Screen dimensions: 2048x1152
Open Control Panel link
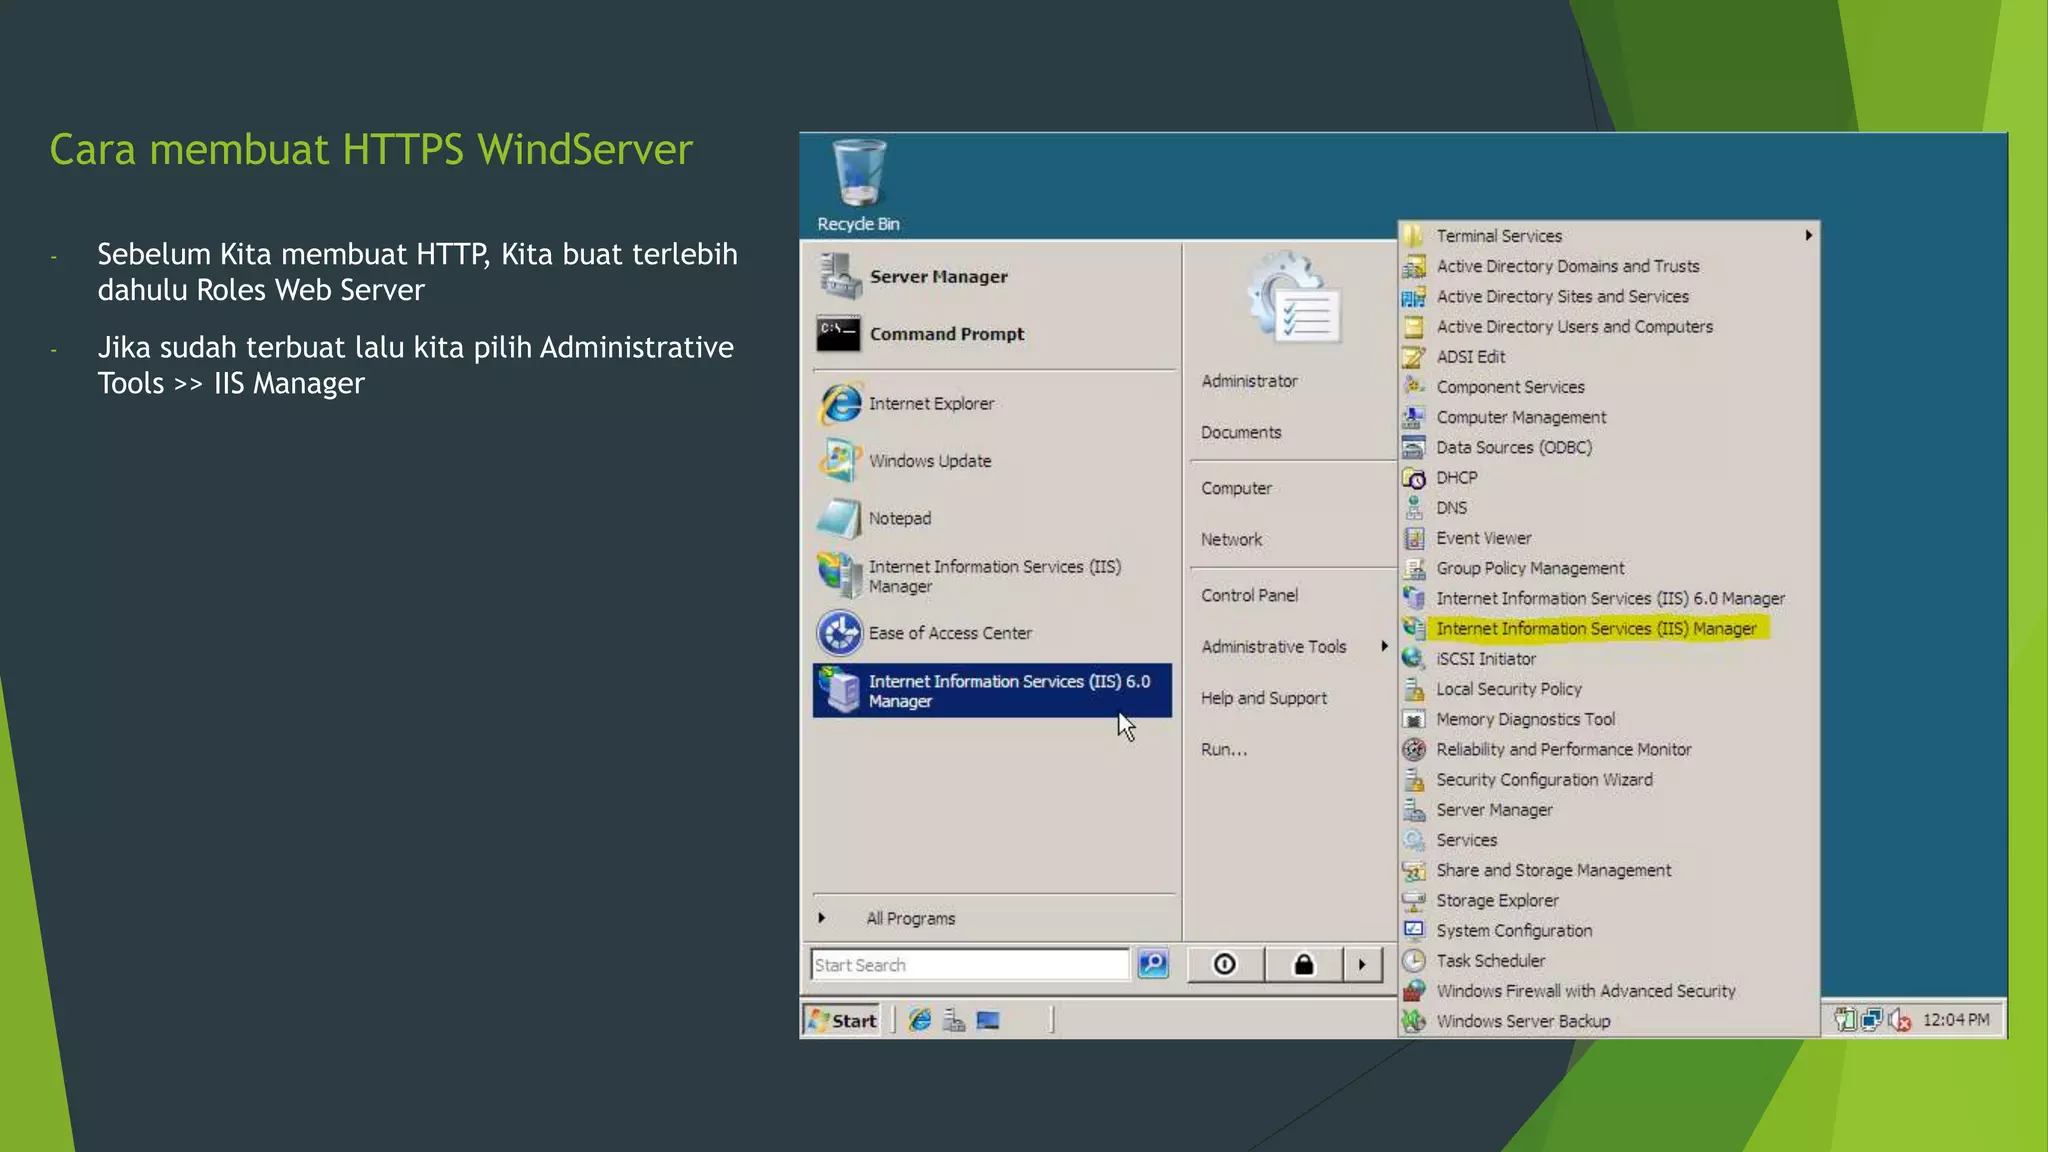point(1249,596)
